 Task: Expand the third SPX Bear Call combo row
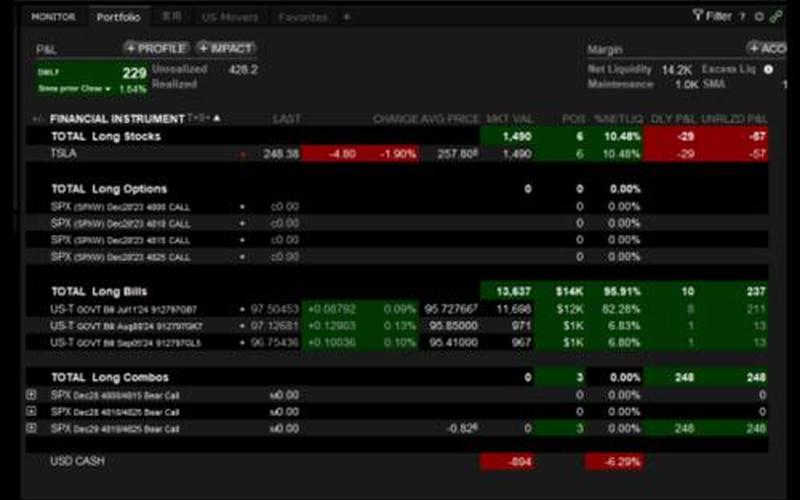31,428
